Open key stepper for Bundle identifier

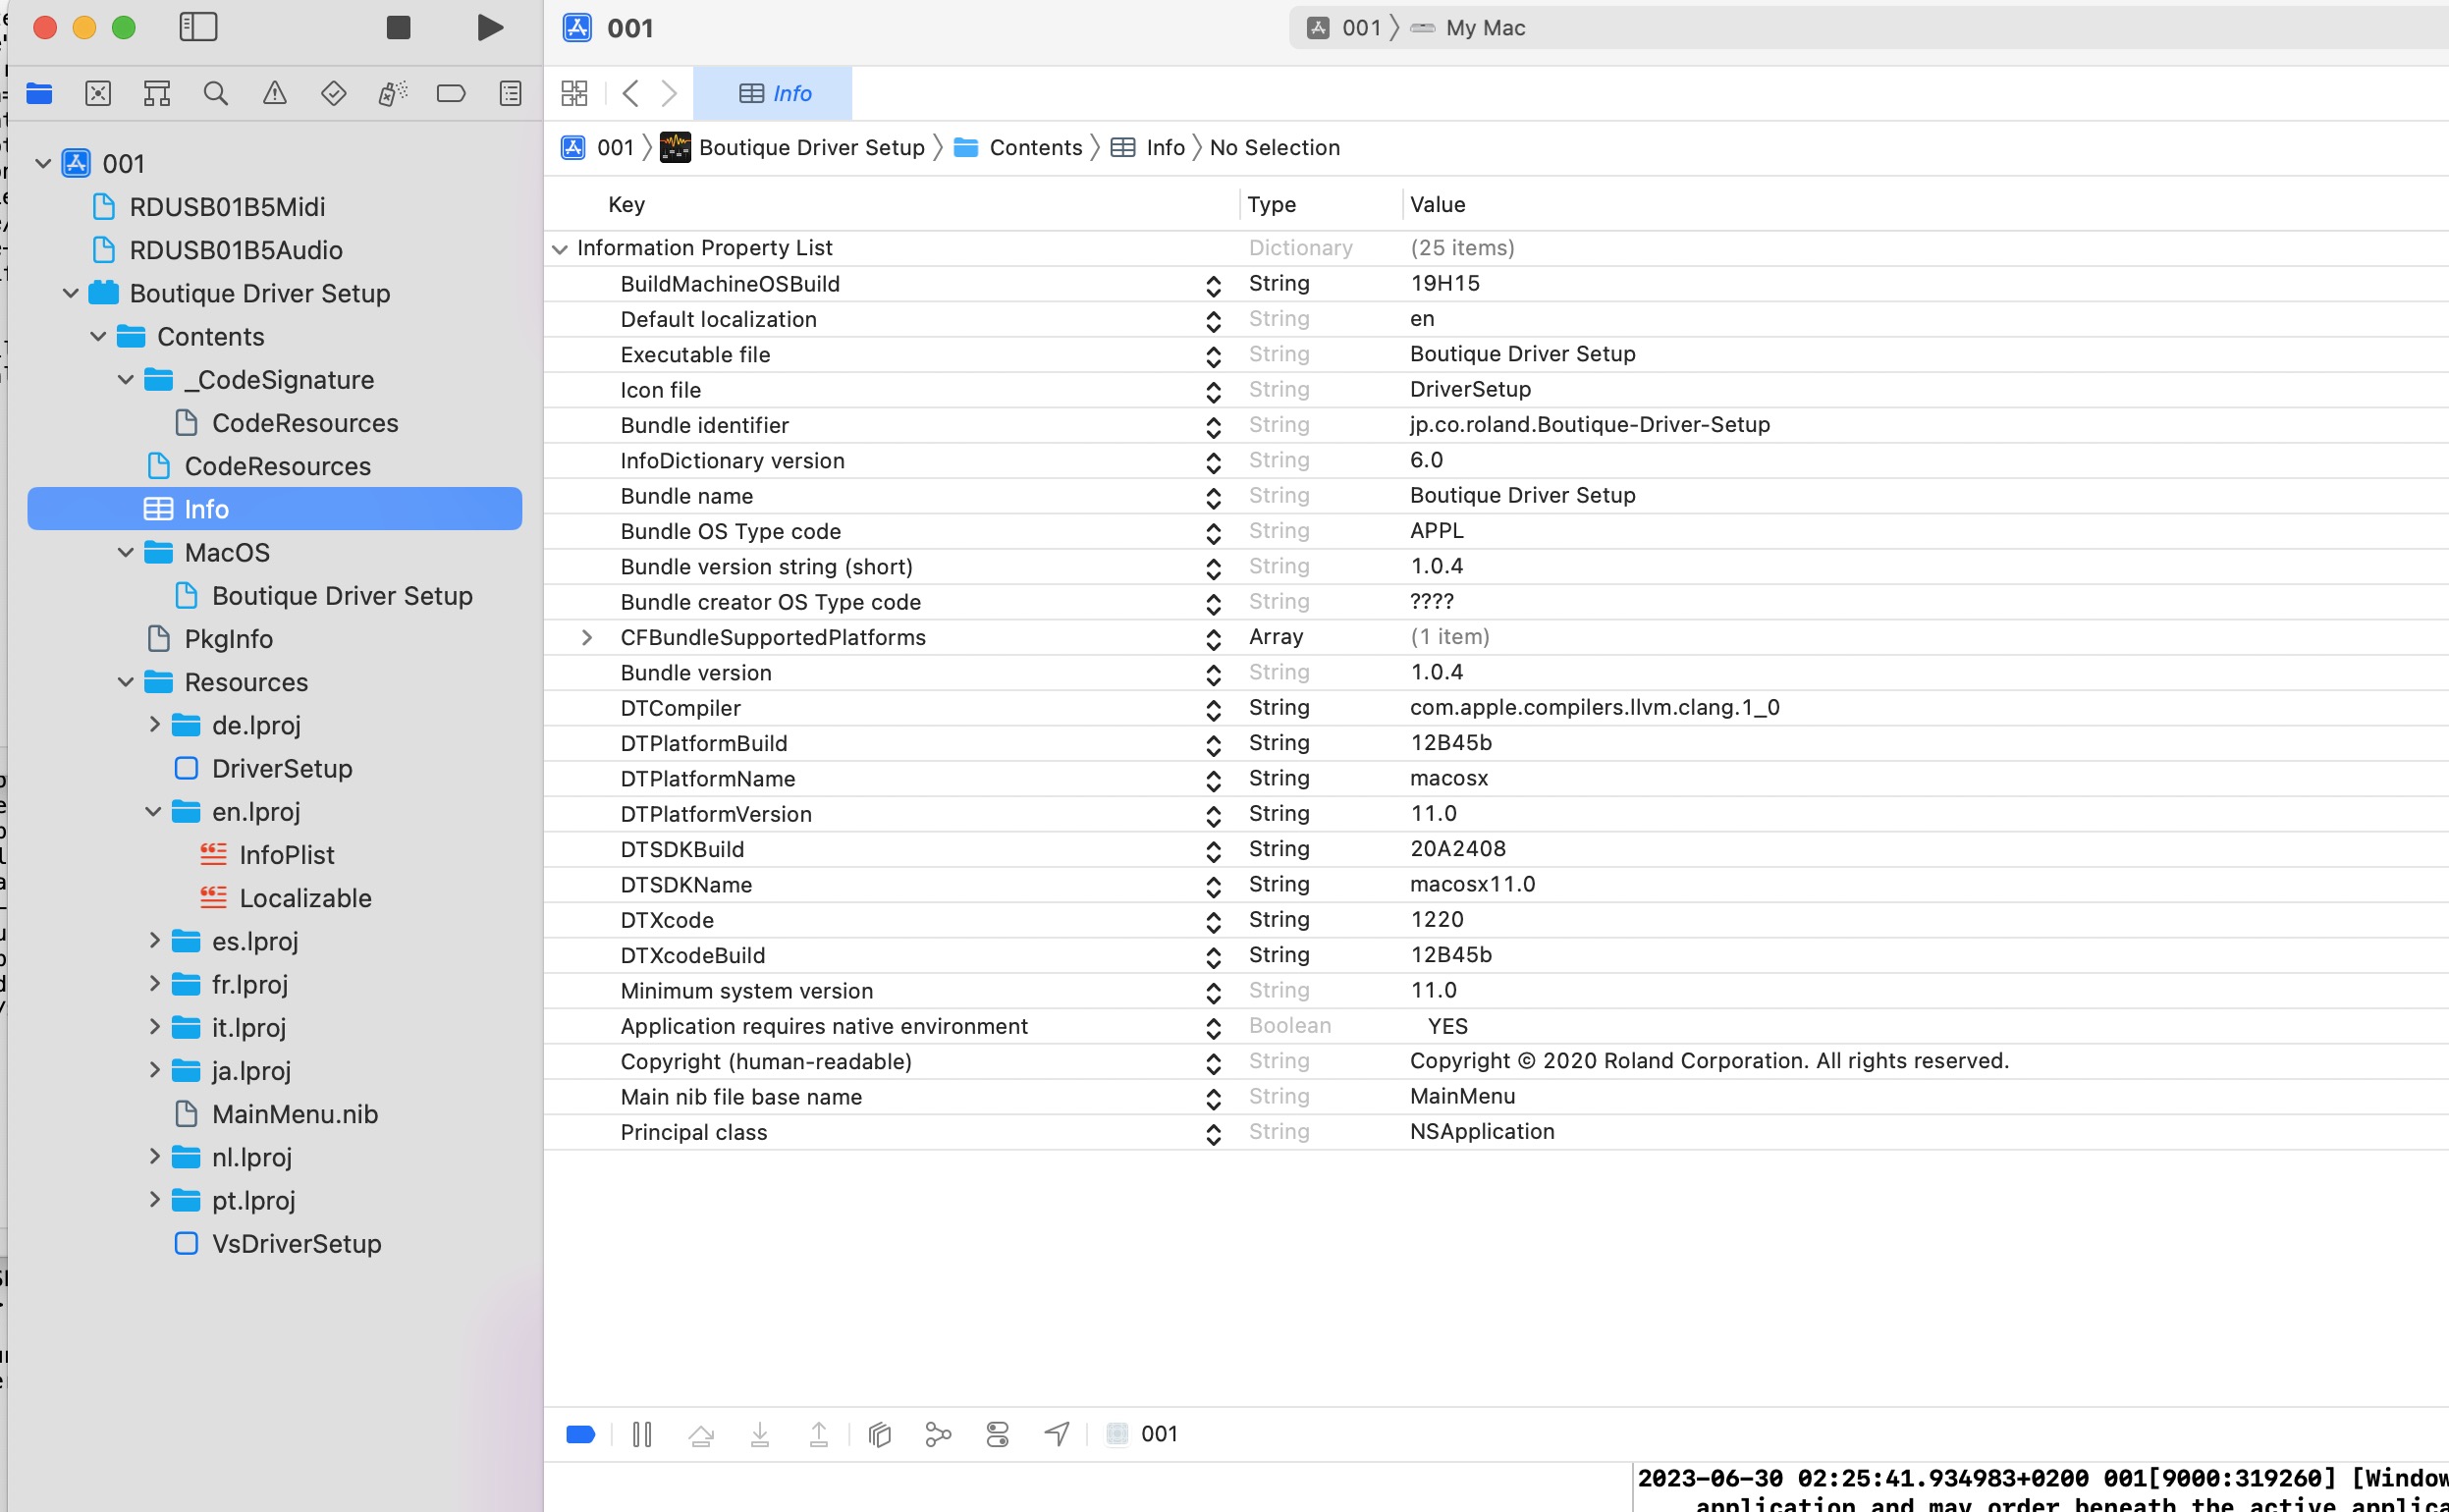[1213, 427]
